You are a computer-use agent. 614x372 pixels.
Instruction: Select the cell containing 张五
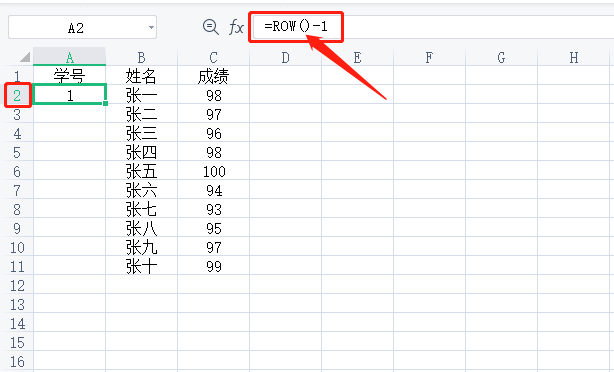click(x=141, y=171)
